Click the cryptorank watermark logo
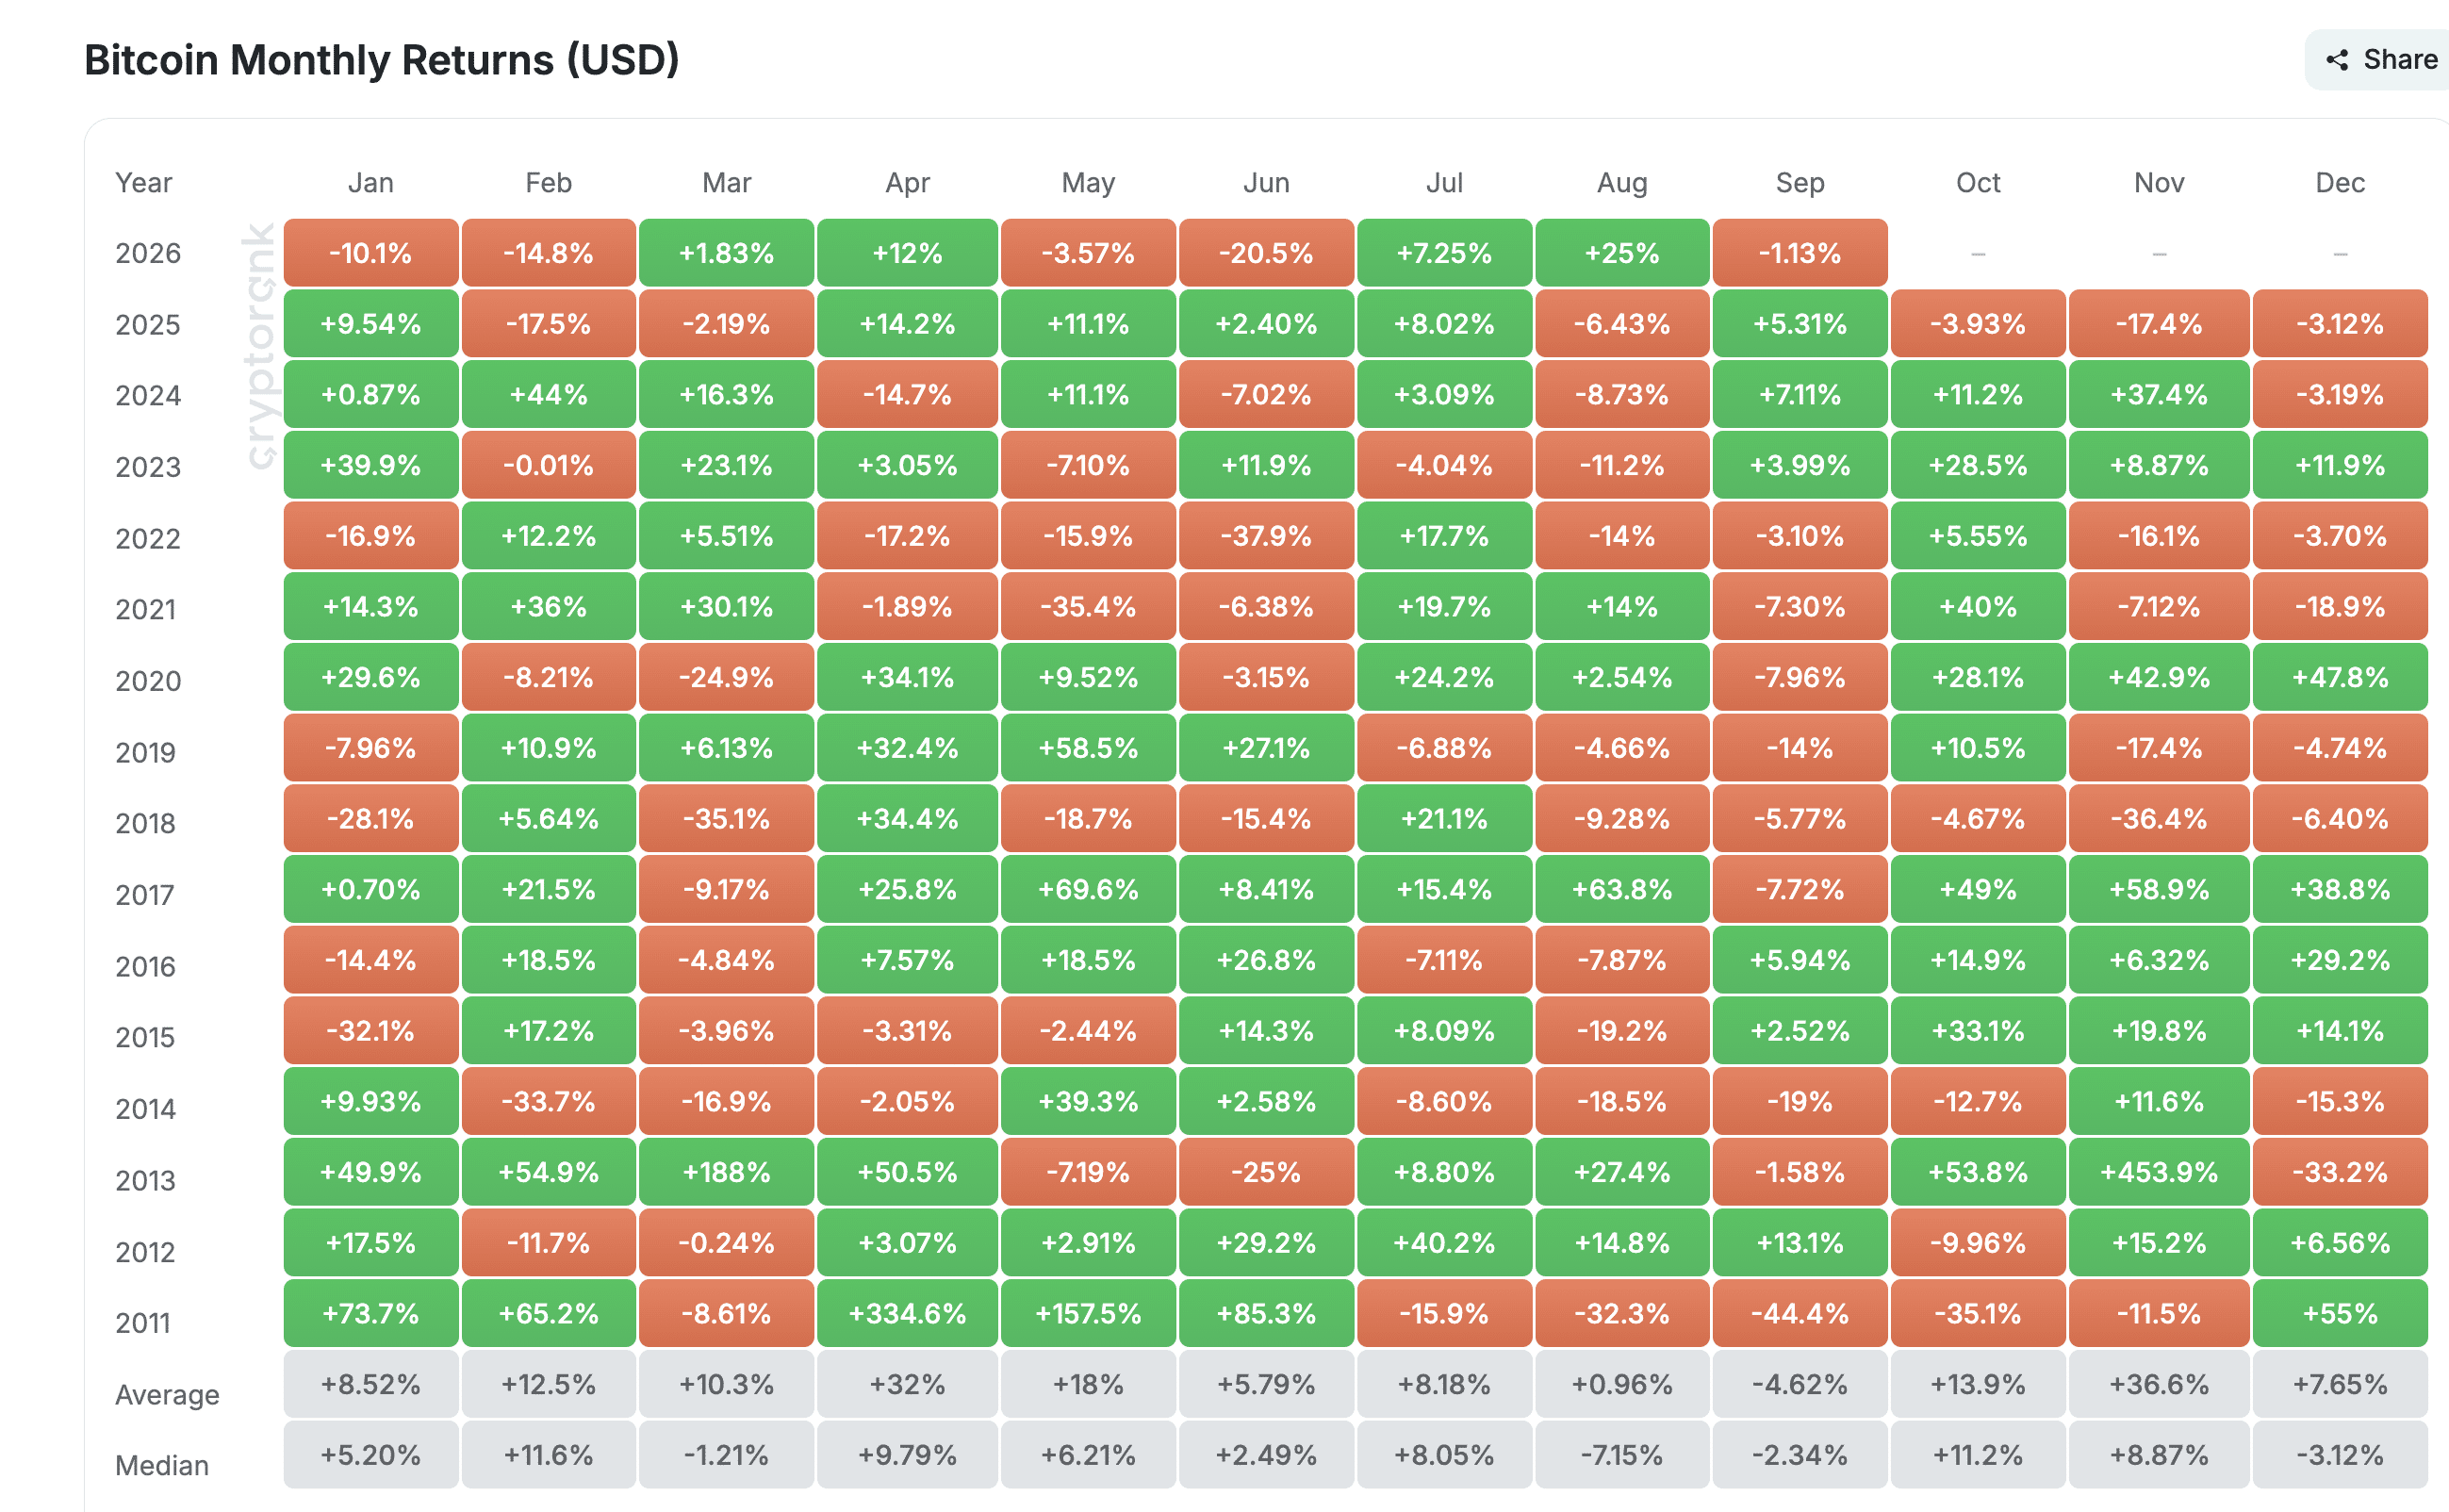 260,345
